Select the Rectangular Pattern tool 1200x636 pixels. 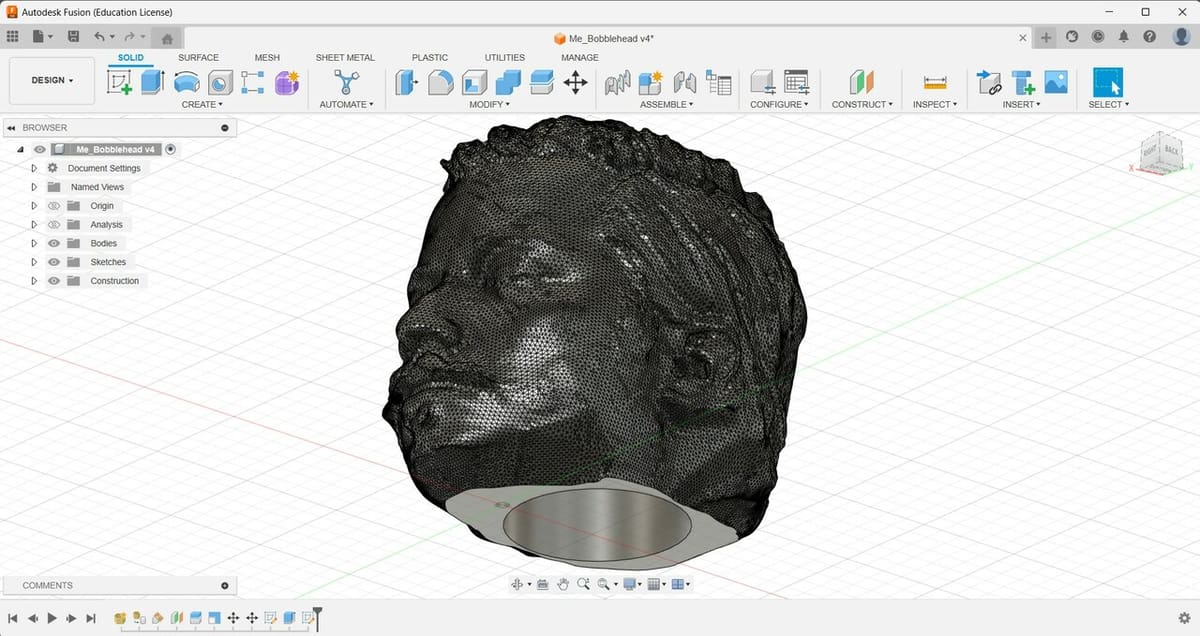253,83
